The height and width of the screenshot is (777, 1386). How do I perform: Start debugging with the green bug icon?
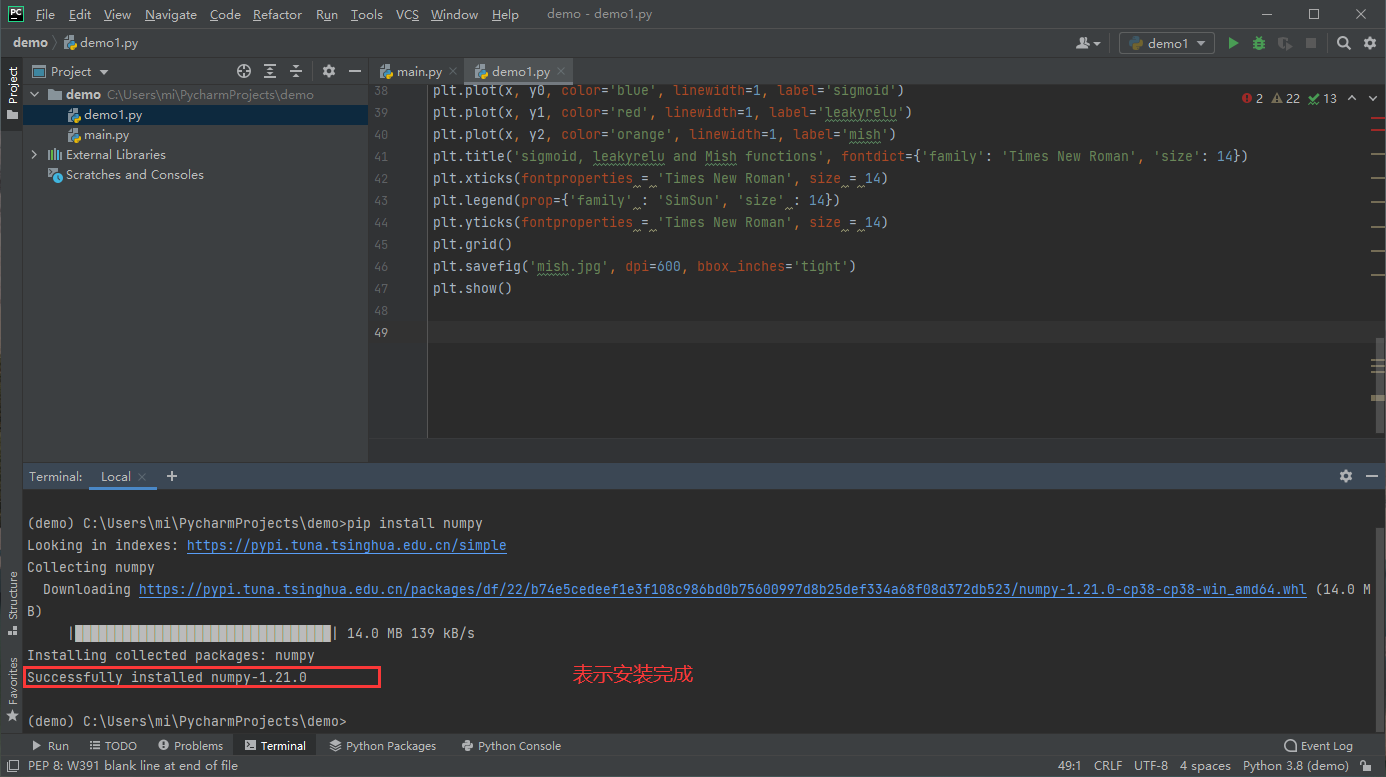[1259, 43]
